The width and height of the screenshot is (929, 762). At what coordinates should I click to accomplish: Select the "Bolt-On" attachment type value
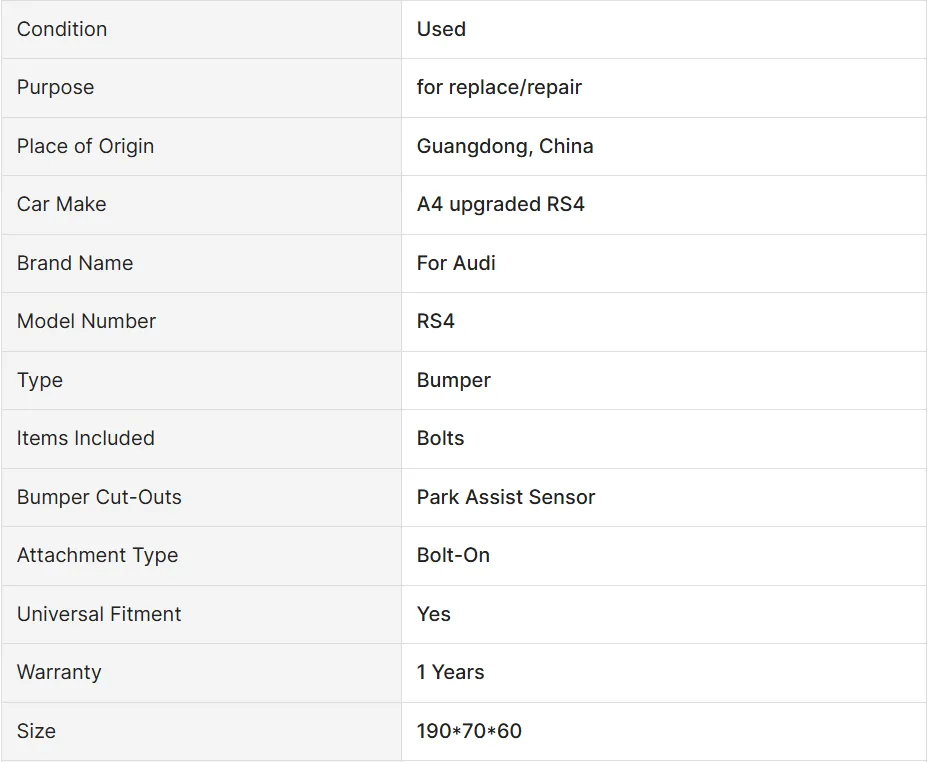tap(453, 555)
